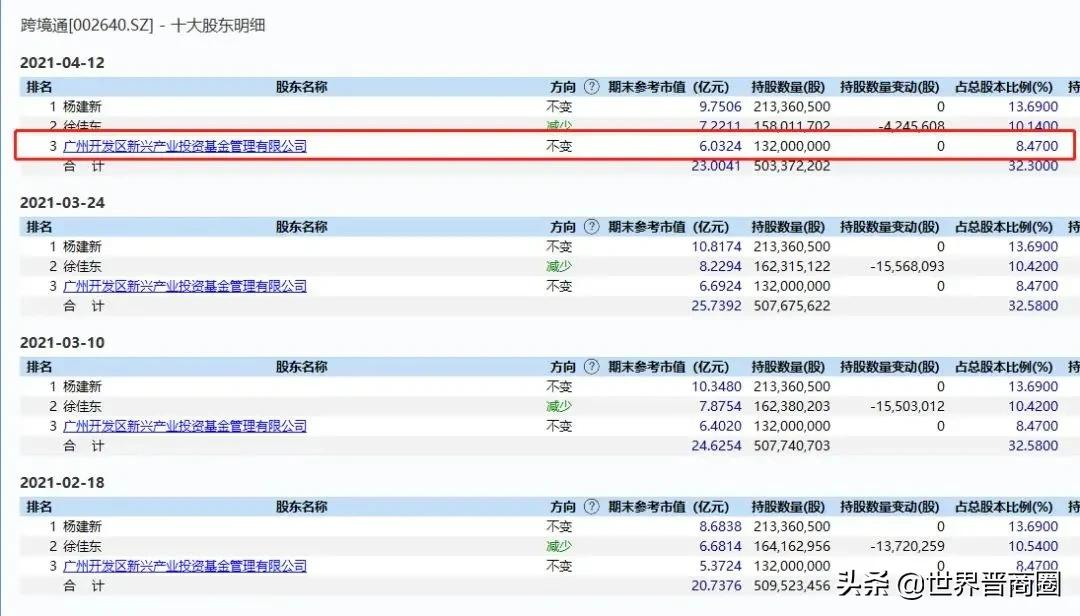Click 减少 direction in 2021-03-10 table
The width and height of the screenshot is (1080, 616).
click(x=559, y=407)
